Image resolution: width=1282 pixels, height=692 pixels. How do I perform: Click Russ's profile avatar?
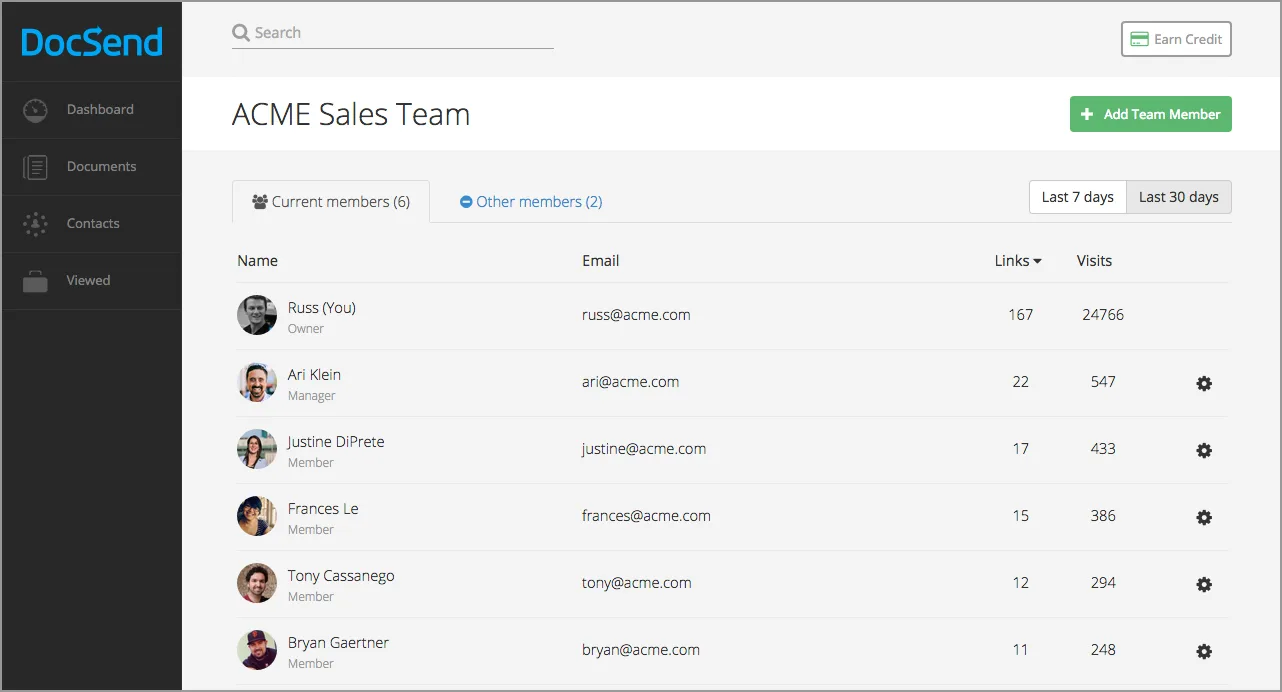257,315
